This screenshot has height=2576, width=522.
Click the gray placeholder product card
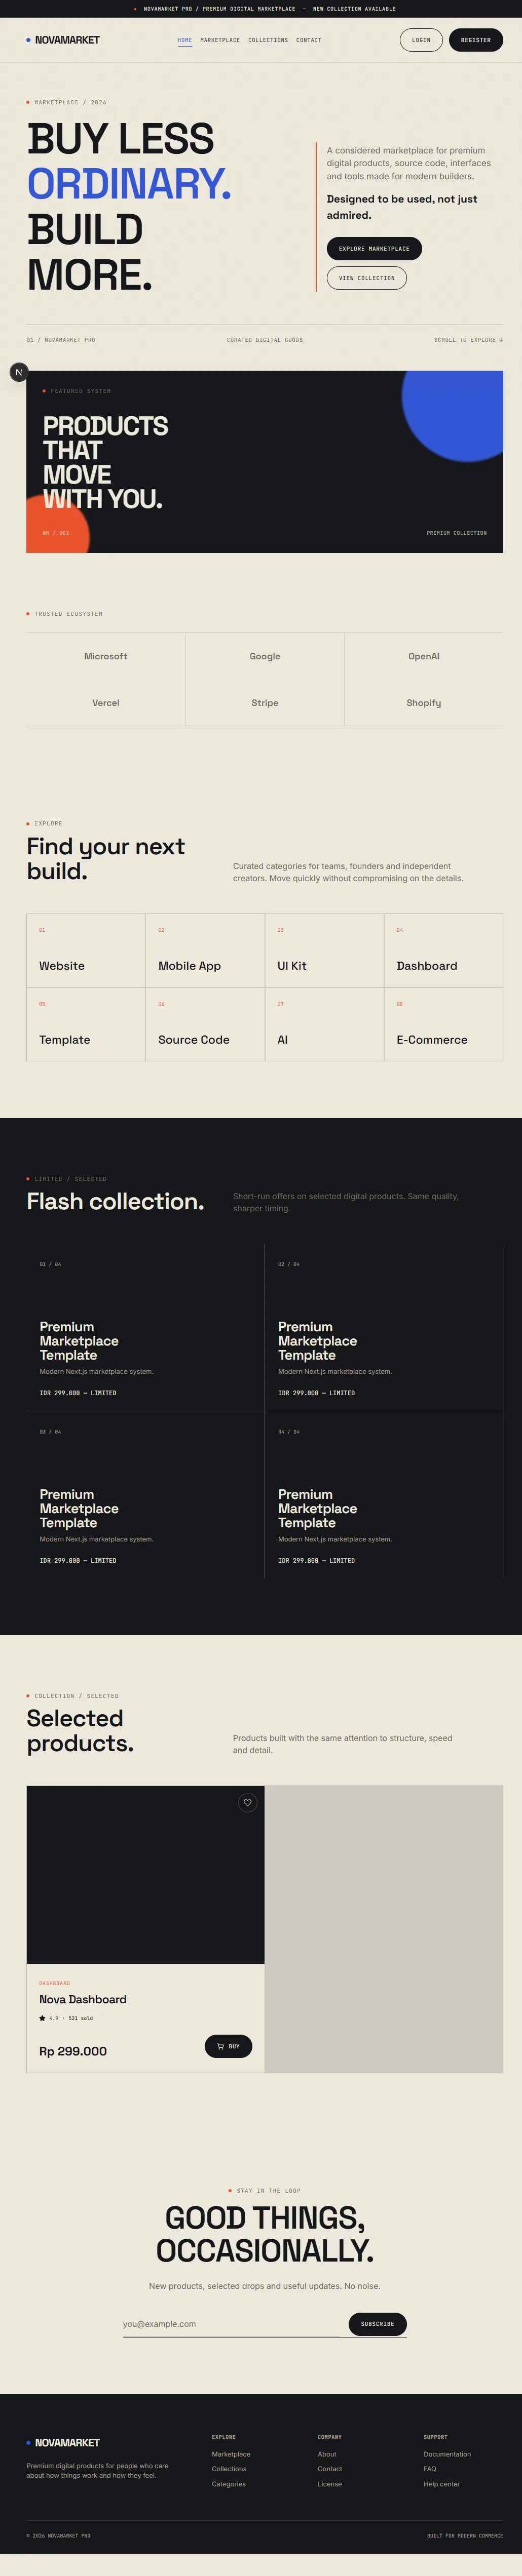coord(384,1929)
